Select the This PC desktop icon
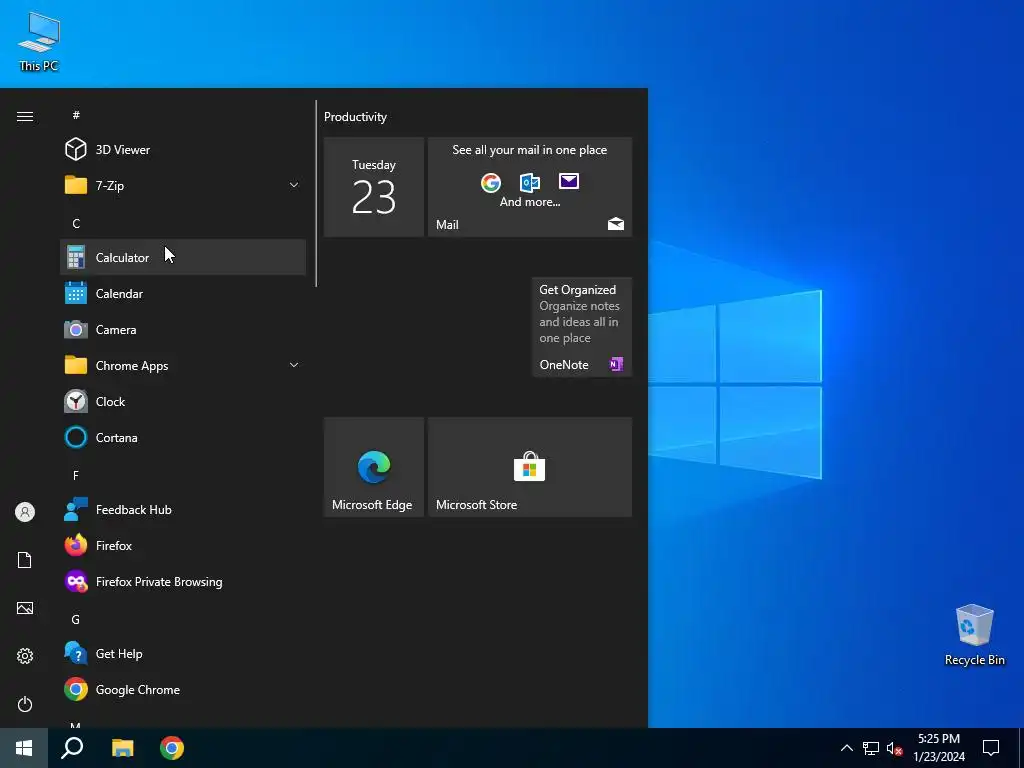Screen dimensions: 1024x768 click(39, 42)
